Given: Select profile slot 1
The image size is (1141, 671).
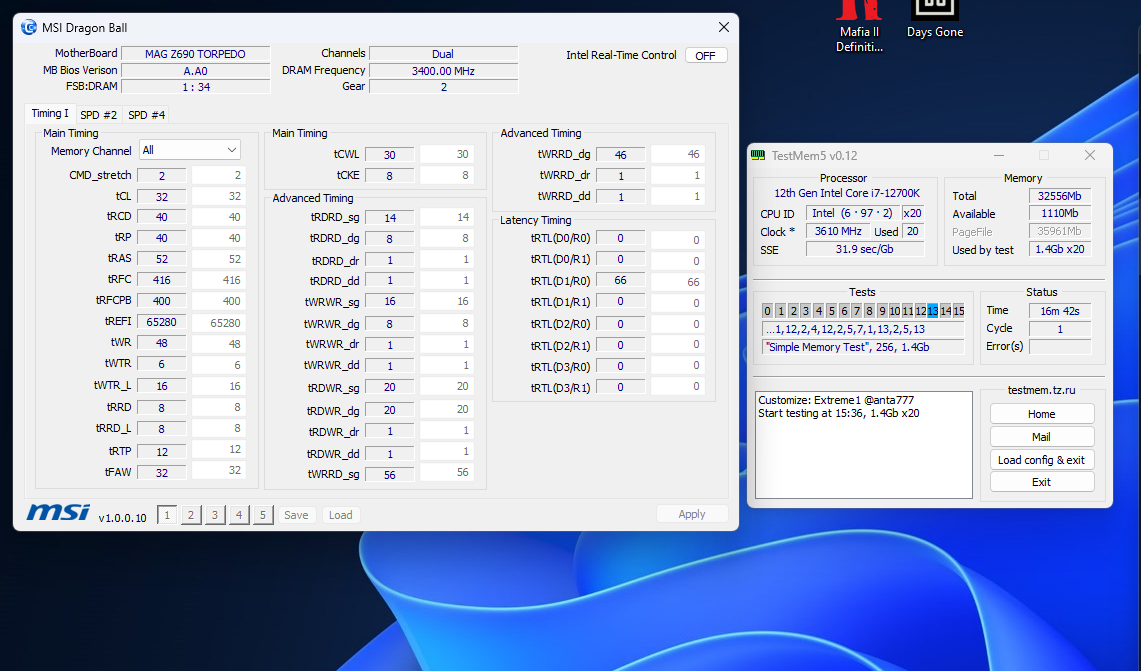Looking at the screenshot, I should click(167, 515).
